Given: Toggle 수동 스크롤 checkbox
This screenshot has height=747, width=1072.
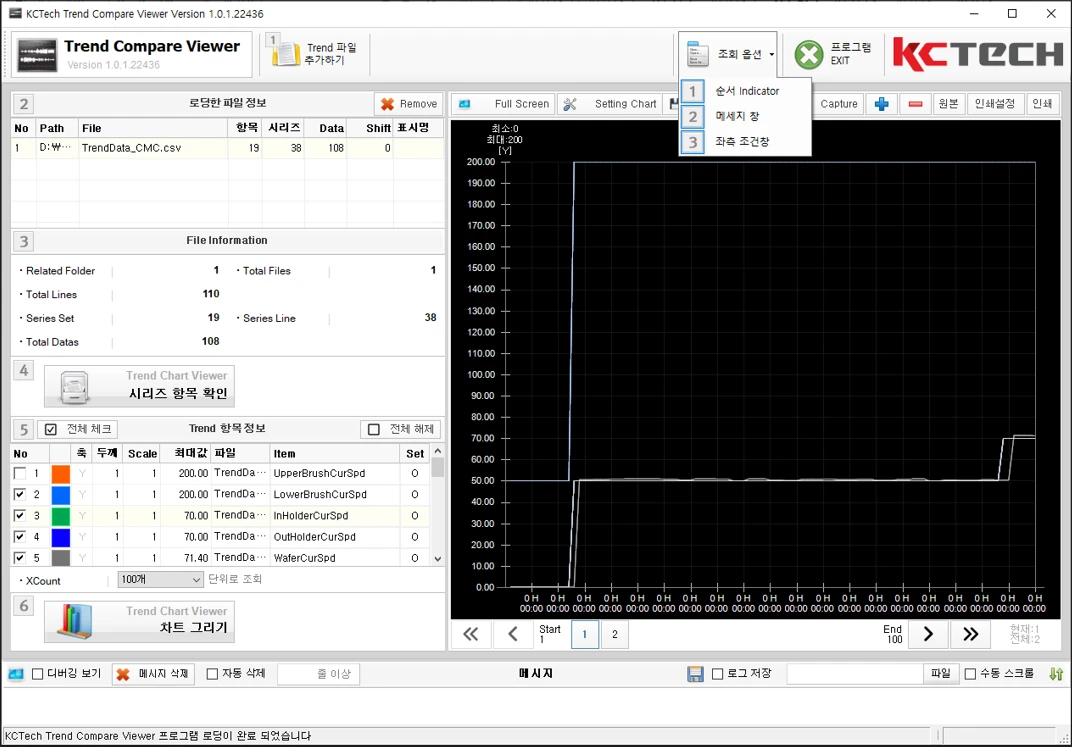Looking at the screenshot, I should pyautogui.click(x=970, y=674).
